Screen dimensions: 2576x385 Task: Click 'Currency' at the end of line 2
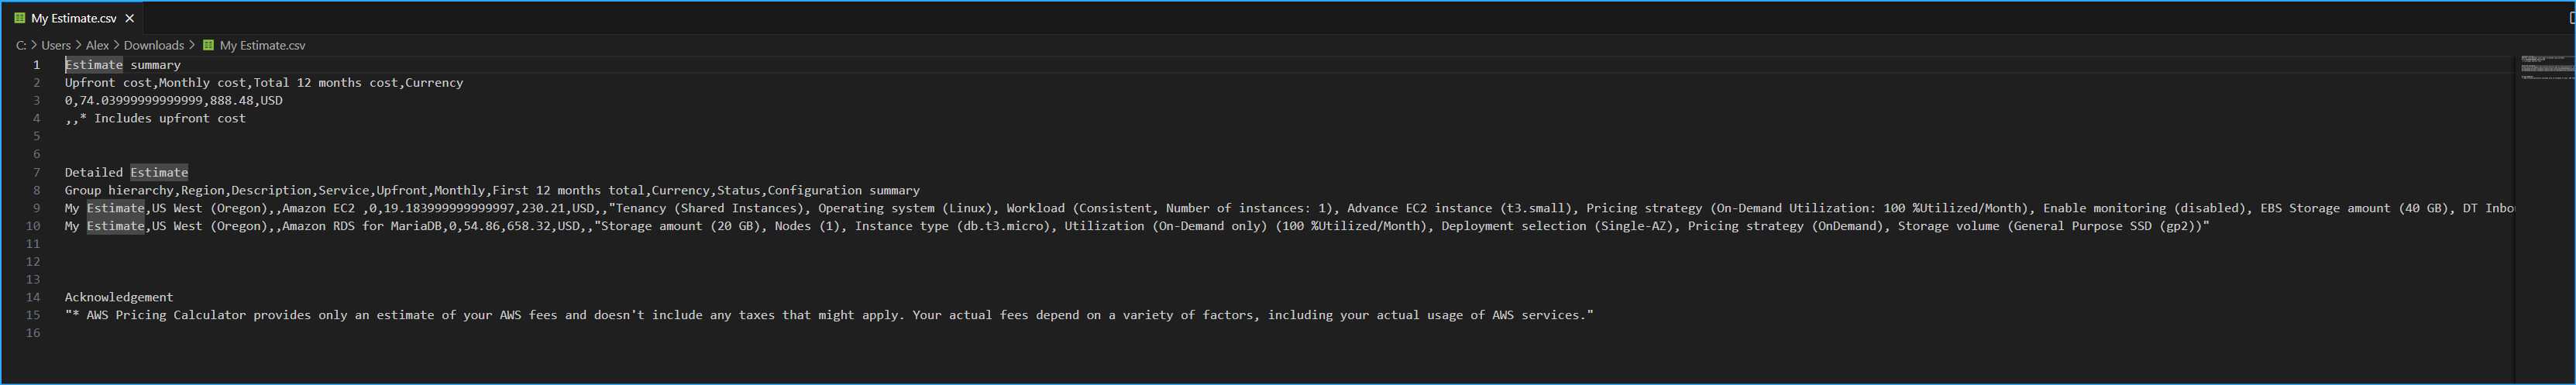point(434,83)
